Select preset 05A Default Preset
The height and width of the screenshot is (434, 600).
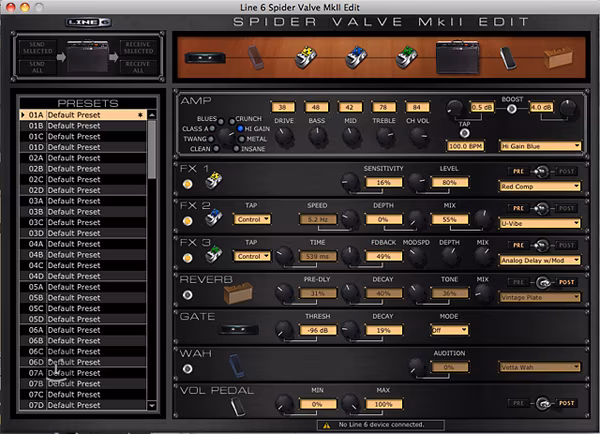click(x=83, y=287)
